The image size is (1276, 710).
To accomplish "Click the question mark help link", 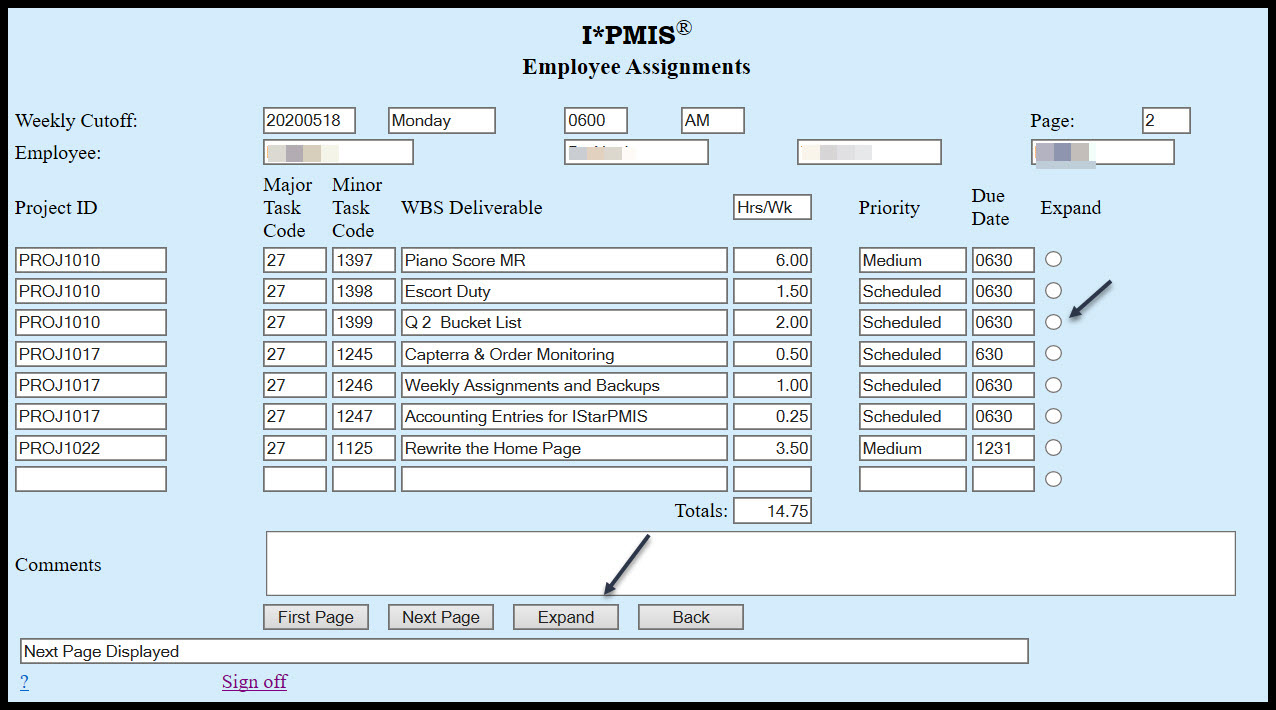I will point(24,681).
